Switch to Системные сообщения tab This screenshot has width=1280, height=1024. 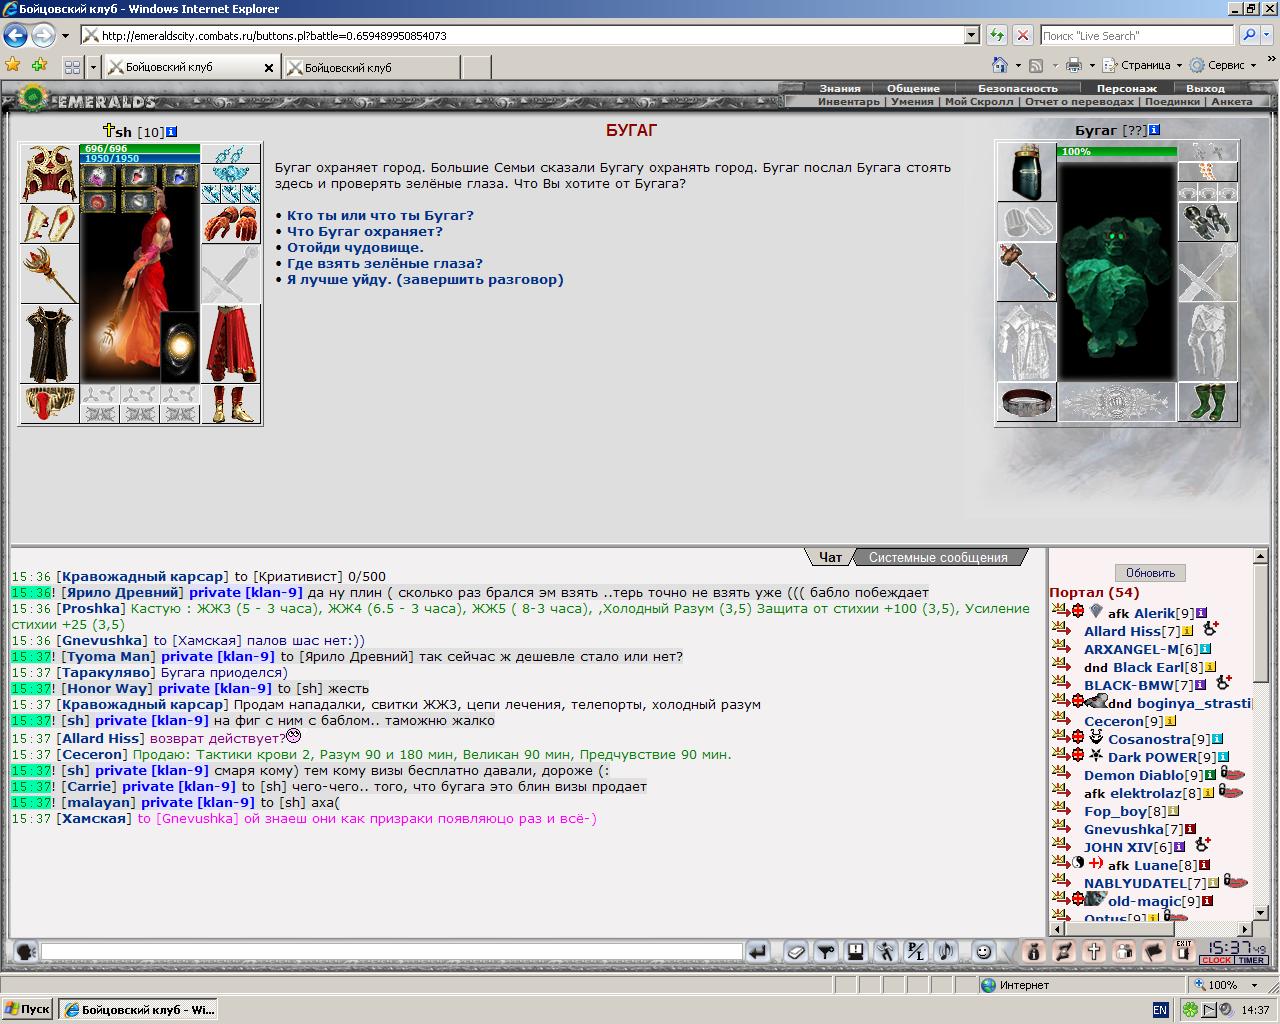tap(937, 557)
